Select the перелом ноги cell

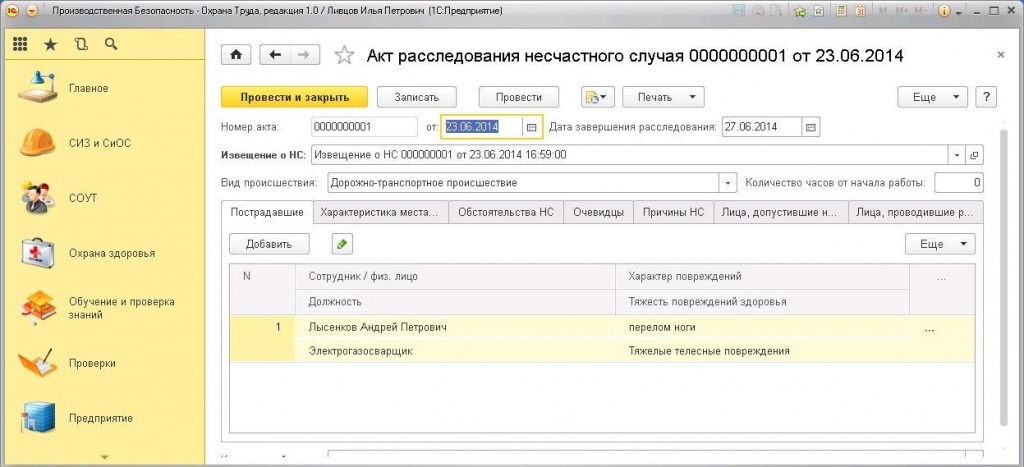click(762, 327)
